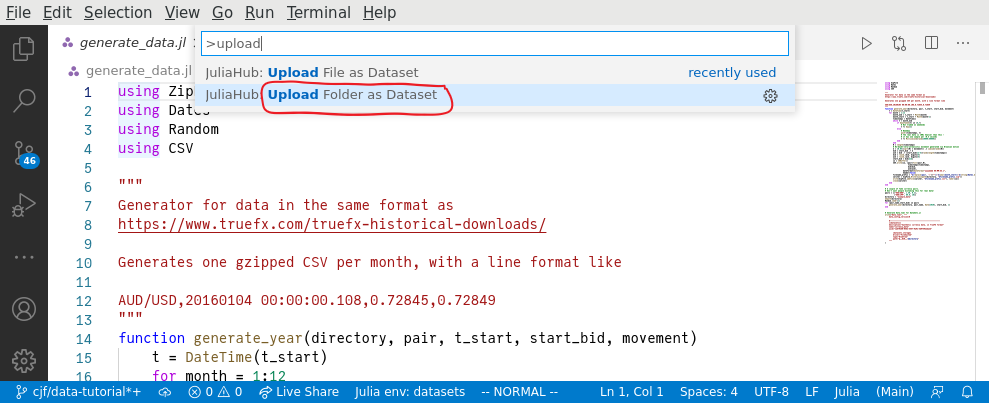Open the Run menu
The image size is (989, 403).
[259, 13]
